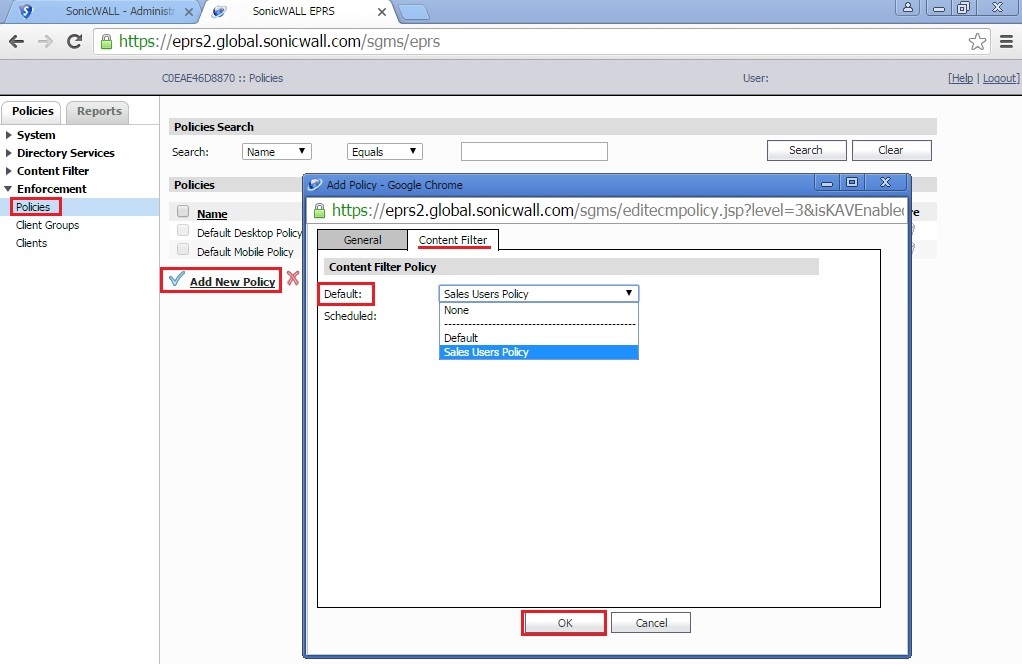Screen dimensions: 1022x664
Task: Switch to the General tab
Action: tap(362, 240)
